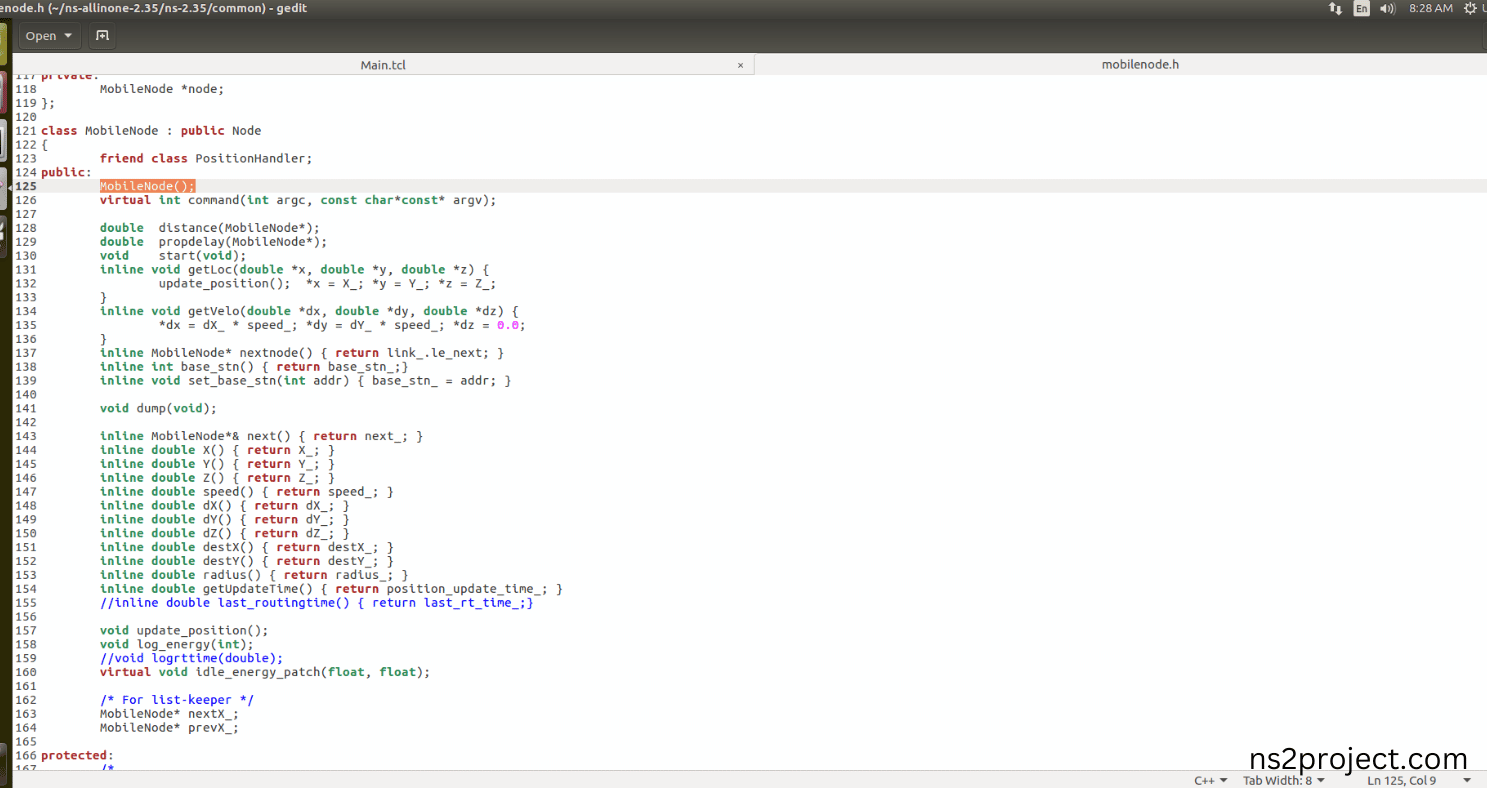Open the C++ language selector in status bar
Screen dimensions: 1487x788
(x=1210, y=780)
